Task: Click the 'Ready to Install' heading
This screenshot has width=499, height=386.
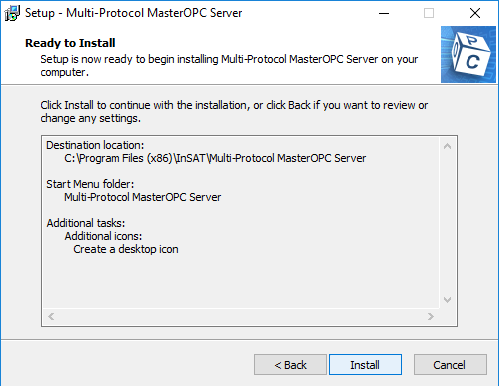Action: pos(70,43)
